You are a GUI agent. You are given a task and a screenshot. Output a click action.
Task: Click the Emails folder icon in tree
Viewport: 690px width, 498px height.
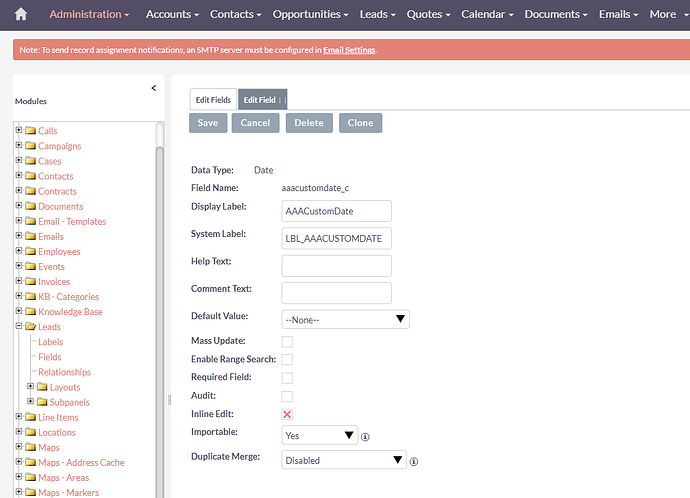pos(30,236)
